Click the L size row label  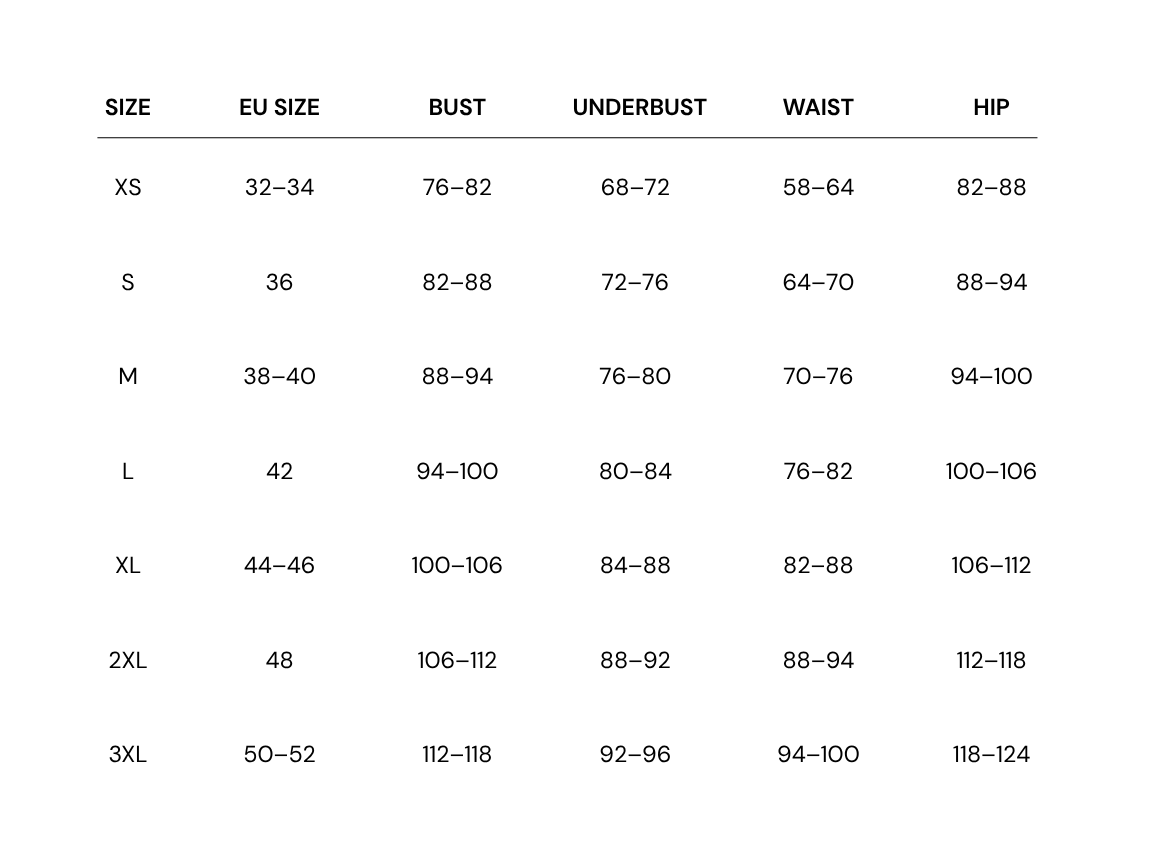pos(128,471)
